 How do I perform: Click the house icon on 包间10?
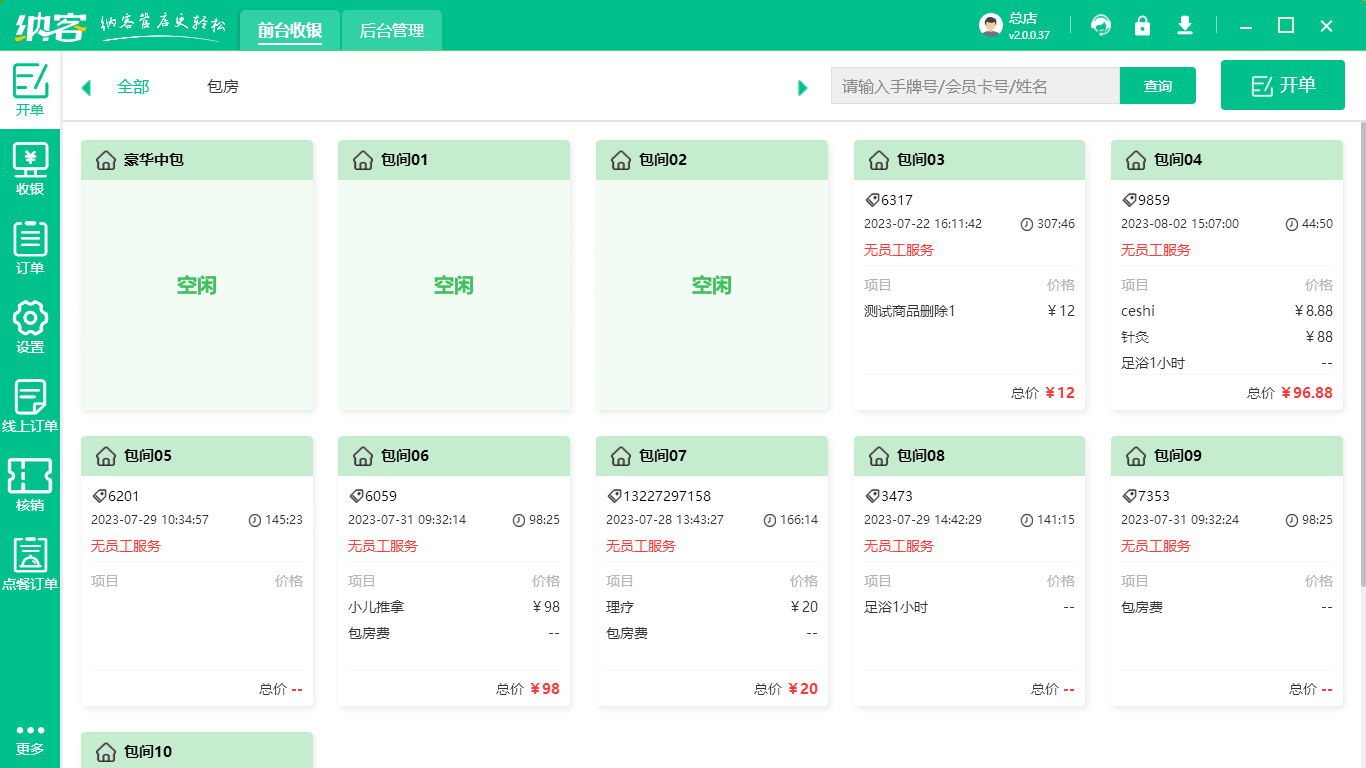click(106, 752)
